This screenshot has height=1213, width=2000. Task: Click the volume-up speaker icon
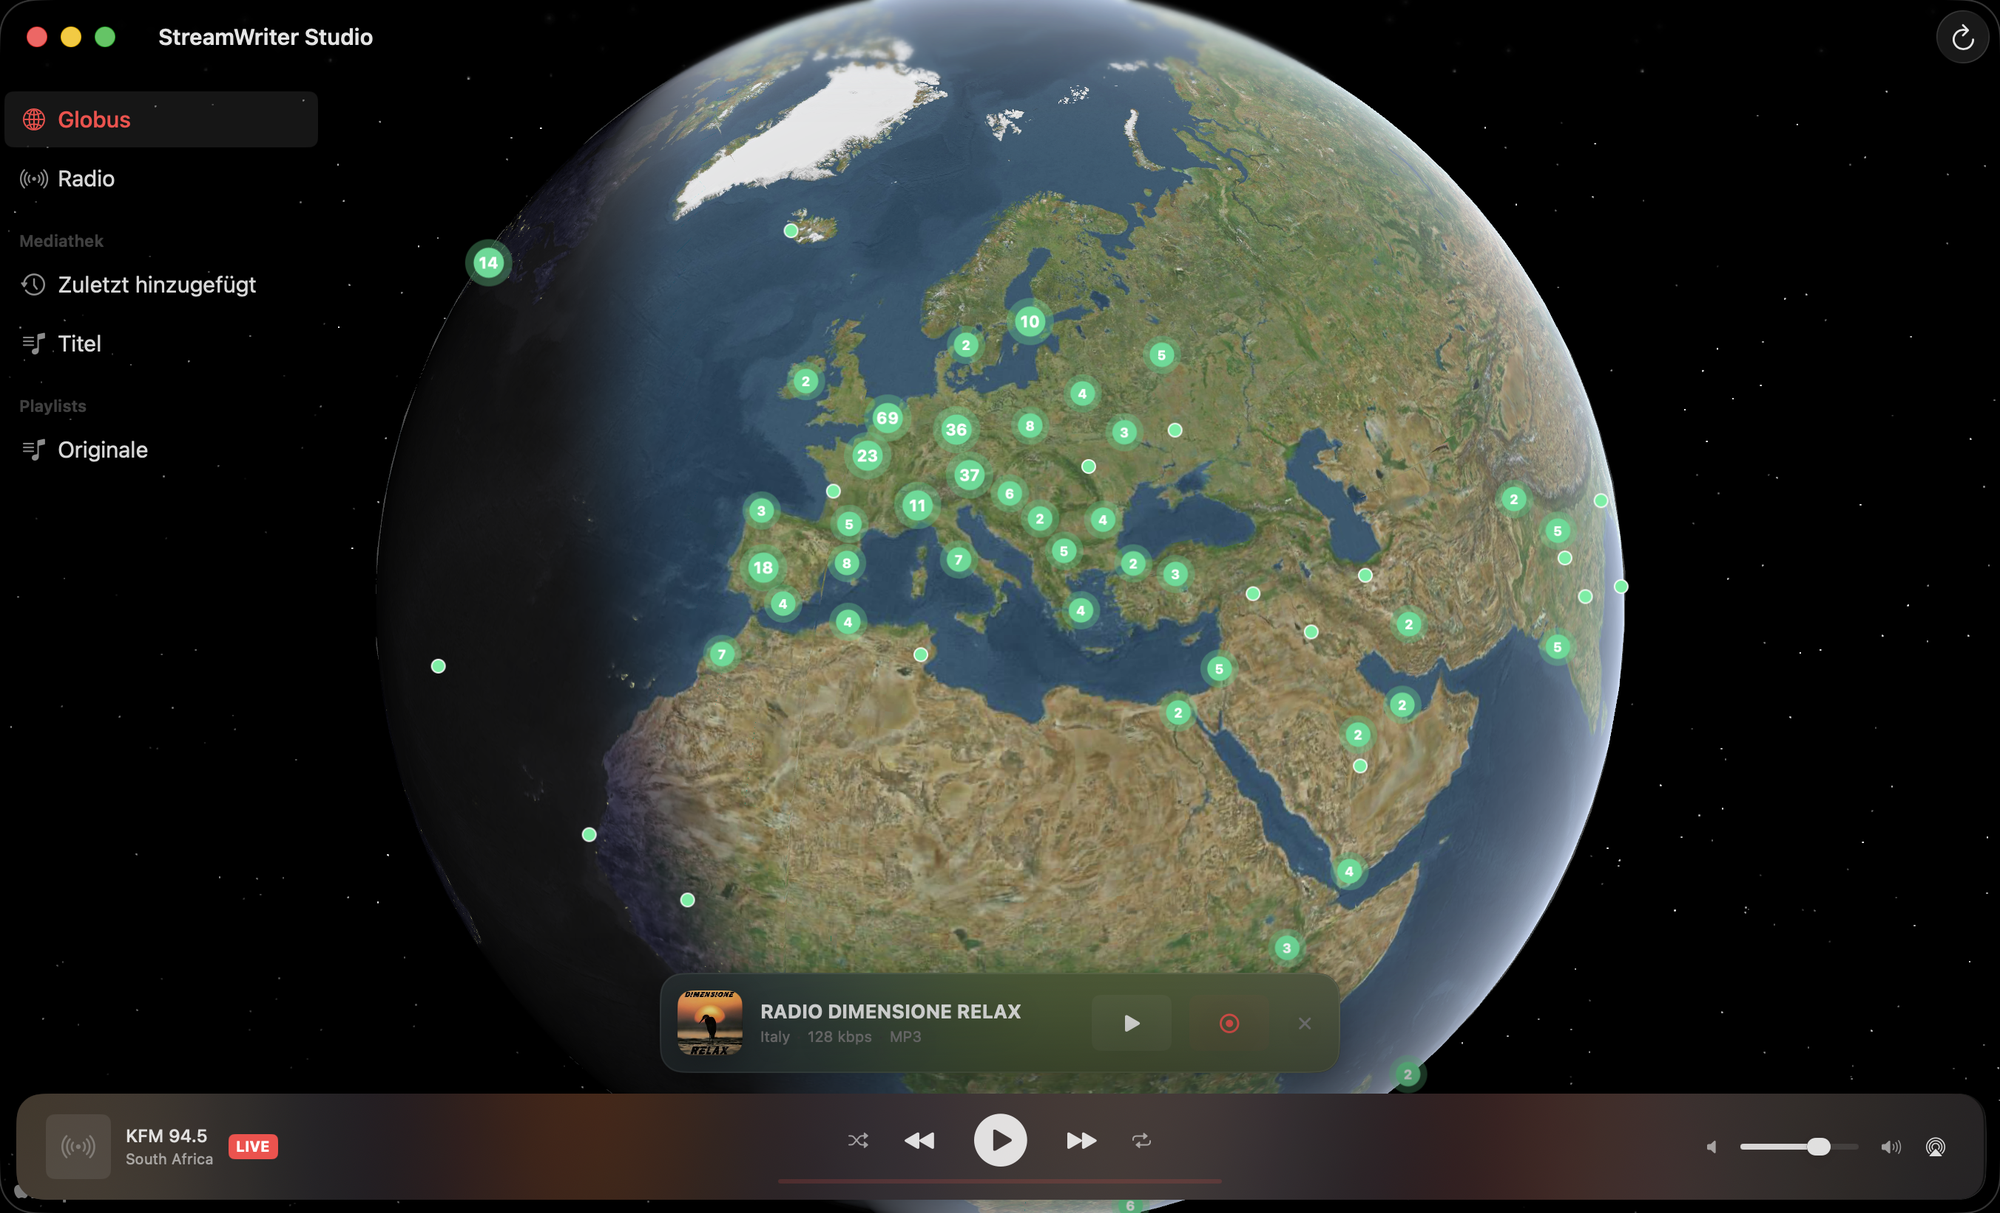pyautogui.click(x=1890, y=1147)
